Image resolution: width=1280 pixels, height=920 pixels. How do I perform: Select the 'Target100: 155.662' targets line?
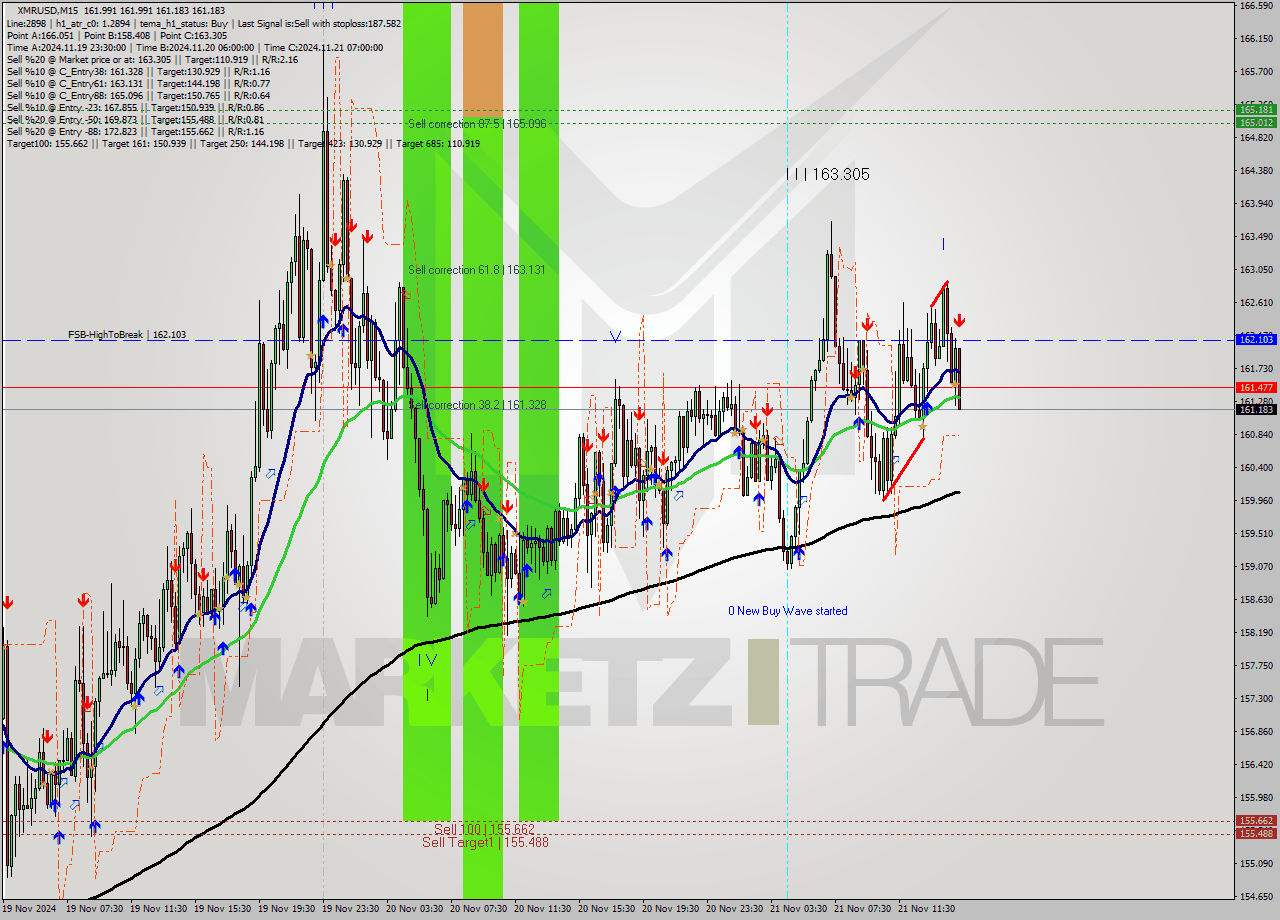click(x=243, y=144)
